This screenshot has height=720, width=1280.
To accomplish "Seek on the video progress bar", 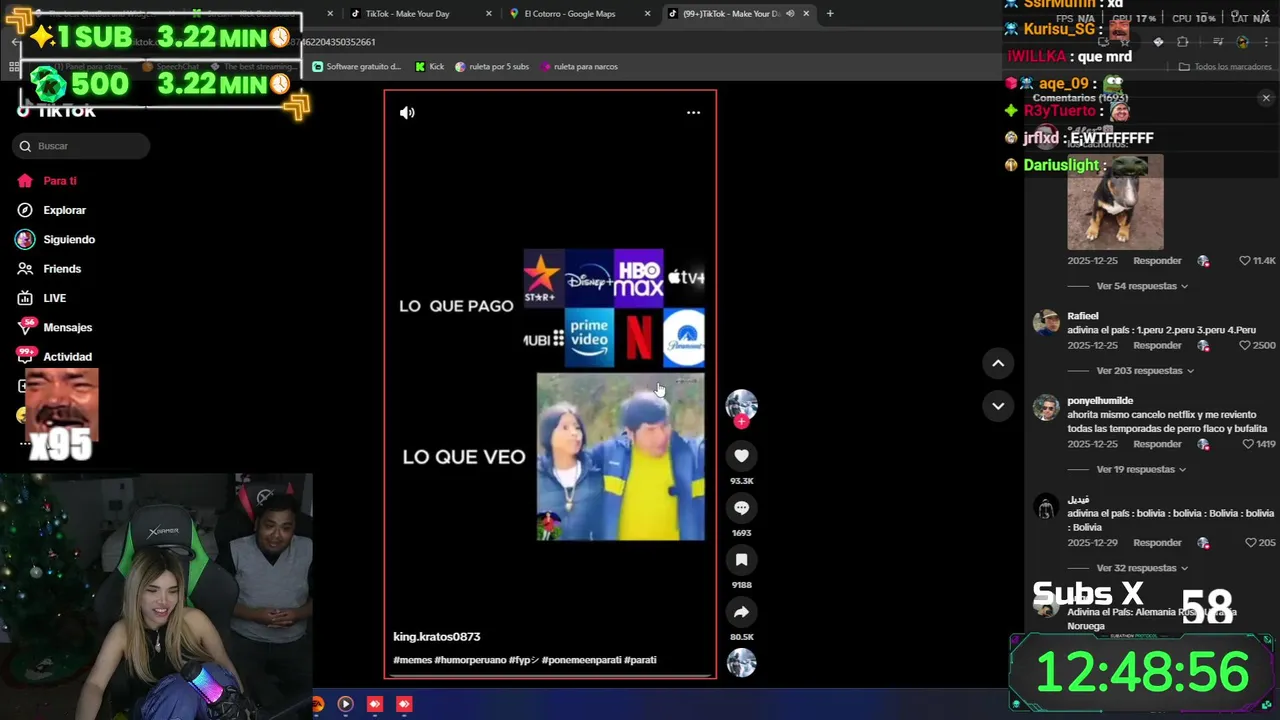I will point(550,677).
